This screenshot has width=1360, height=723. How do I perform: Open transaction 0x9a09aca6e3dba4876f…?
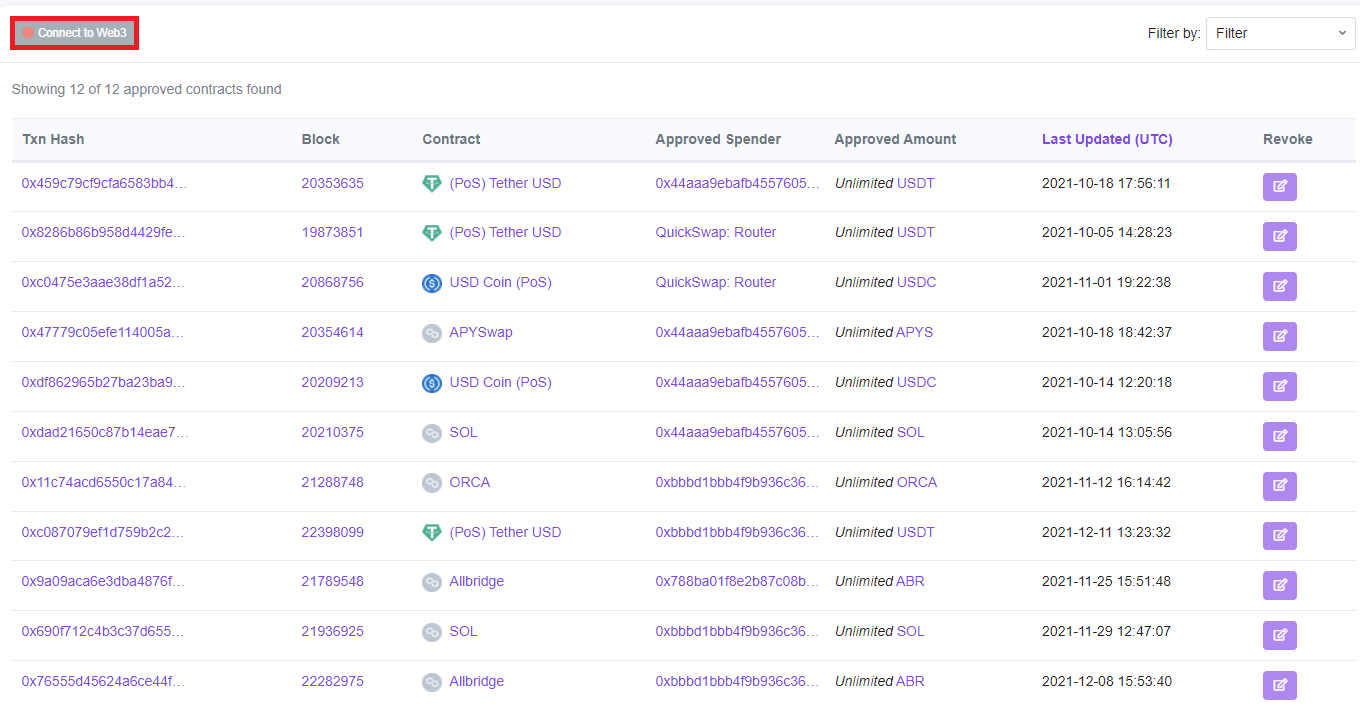tap(104, 581)
